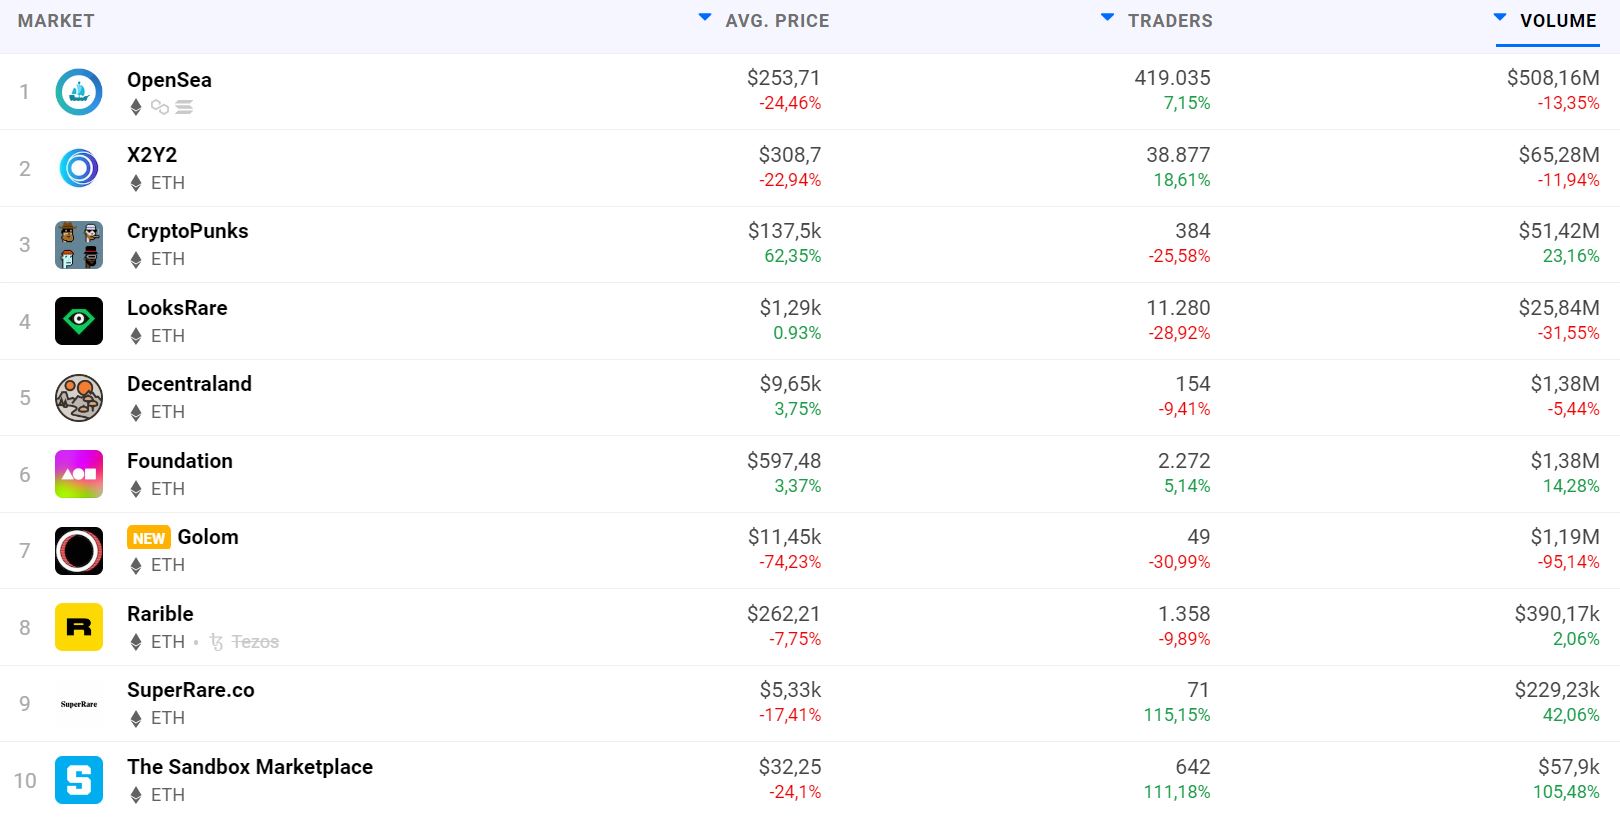Screen dimensions: 1620x818
Task: Open the LooksRare marketplace link
Action: coord(177,308)
